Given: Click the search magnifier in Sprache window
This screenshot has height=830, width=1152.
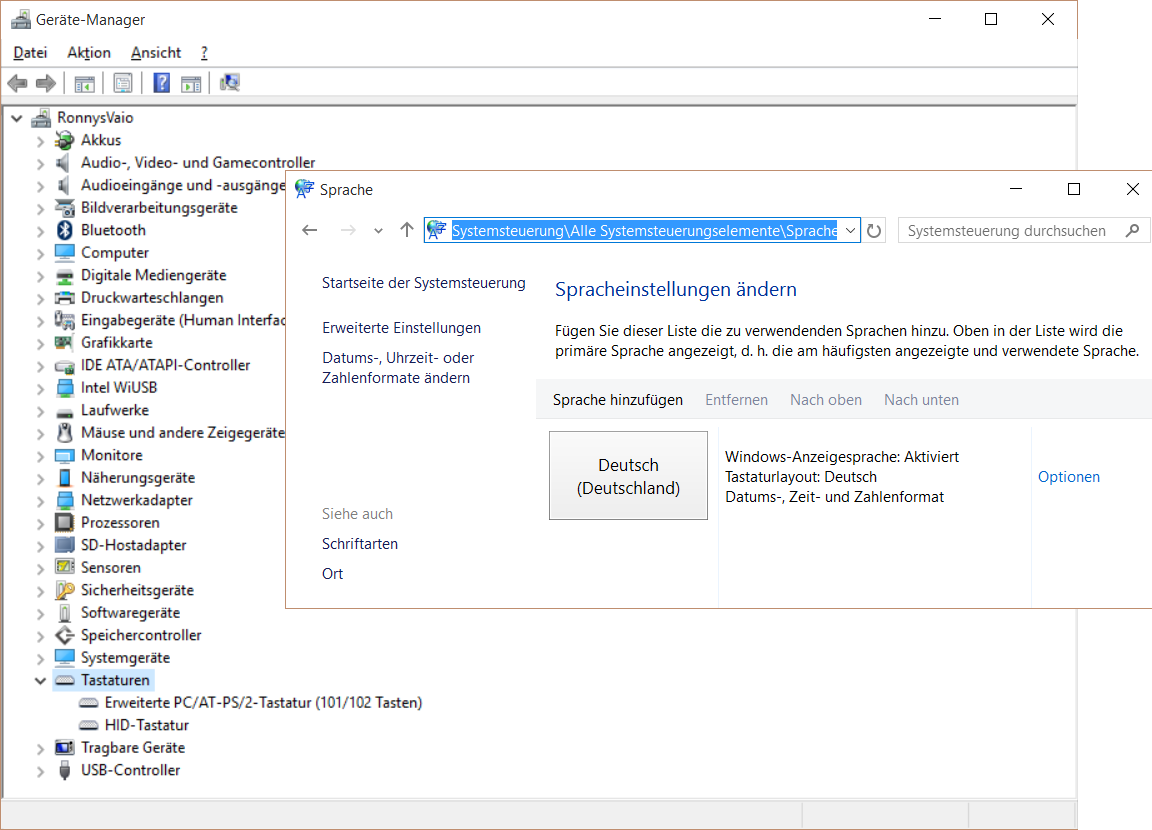Looking at the screenshot, I should click(x=1132, y=231).
